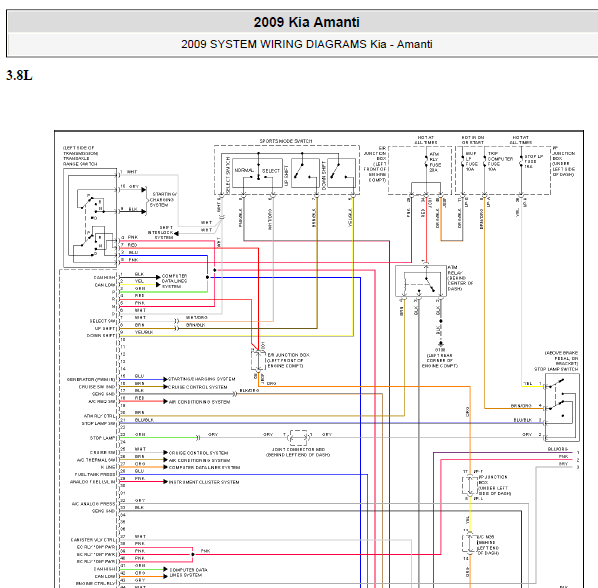Image resolution: width=598 pixels, height=588 pixels.
Task: Click the 'E/R JUNCTION BOX' label mid-diagram
Action: coord(288,360)
